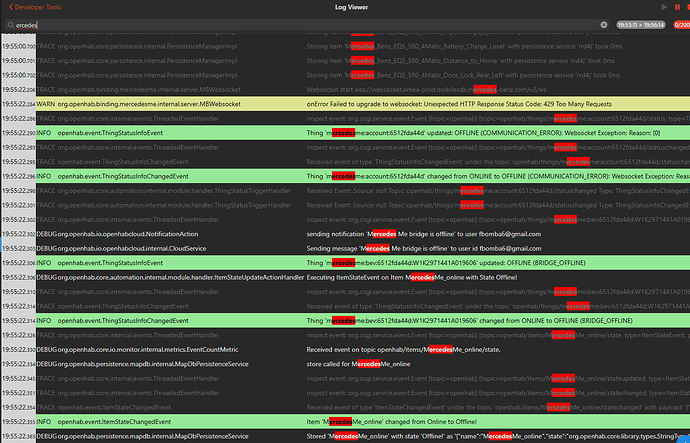The width and height of the screenshot is (690, 443).
Task: Open the '429 Too Many Requests' error message
Action: [x=459, y=104]
